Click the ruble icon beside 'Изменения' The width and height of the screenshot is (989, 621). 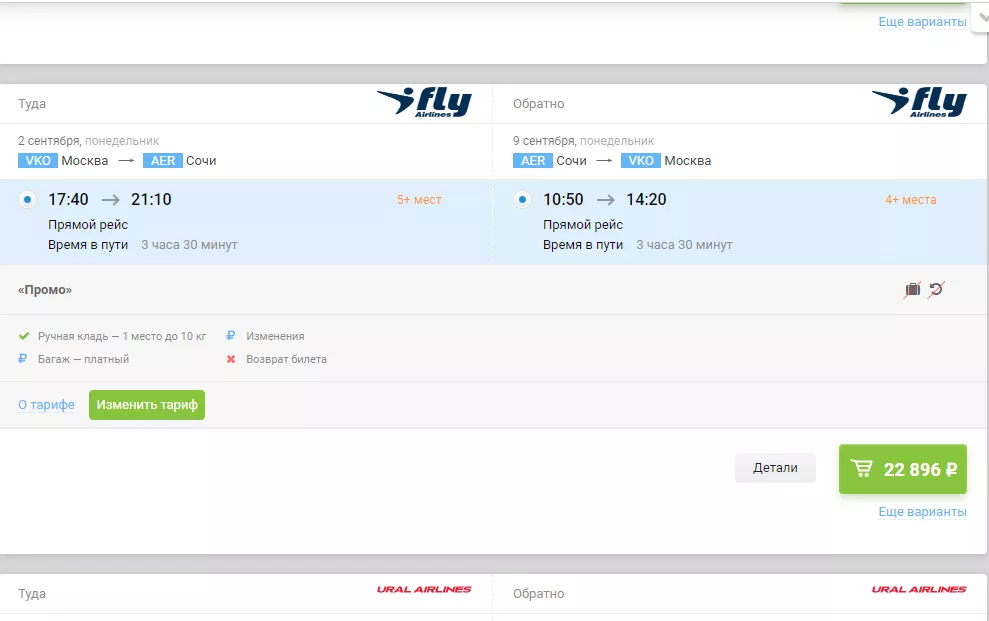[231, 336]
